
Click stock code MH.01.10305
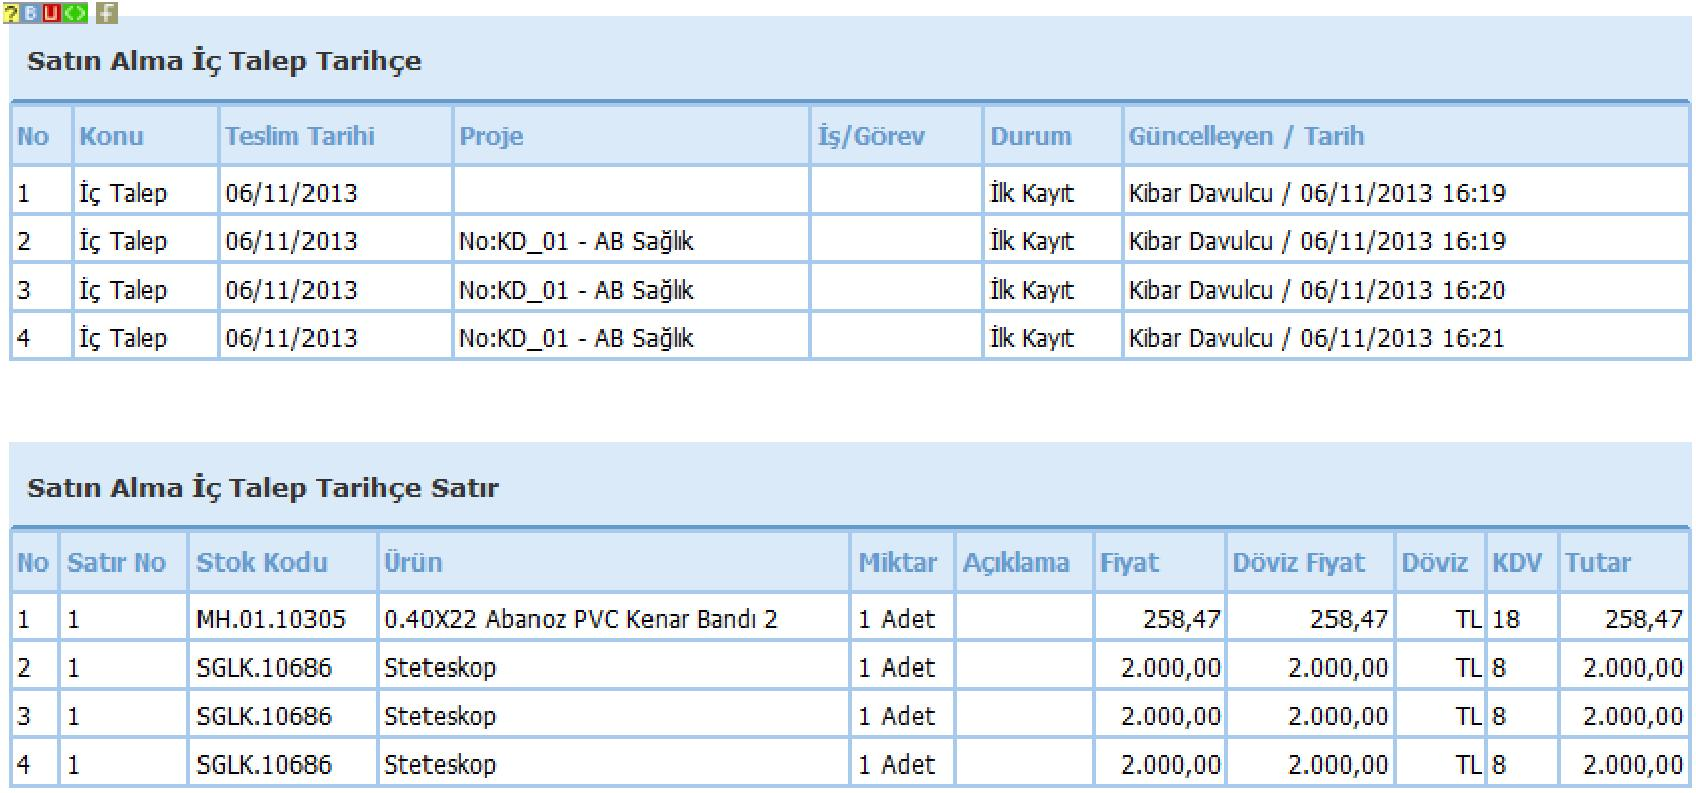[270, 620]
